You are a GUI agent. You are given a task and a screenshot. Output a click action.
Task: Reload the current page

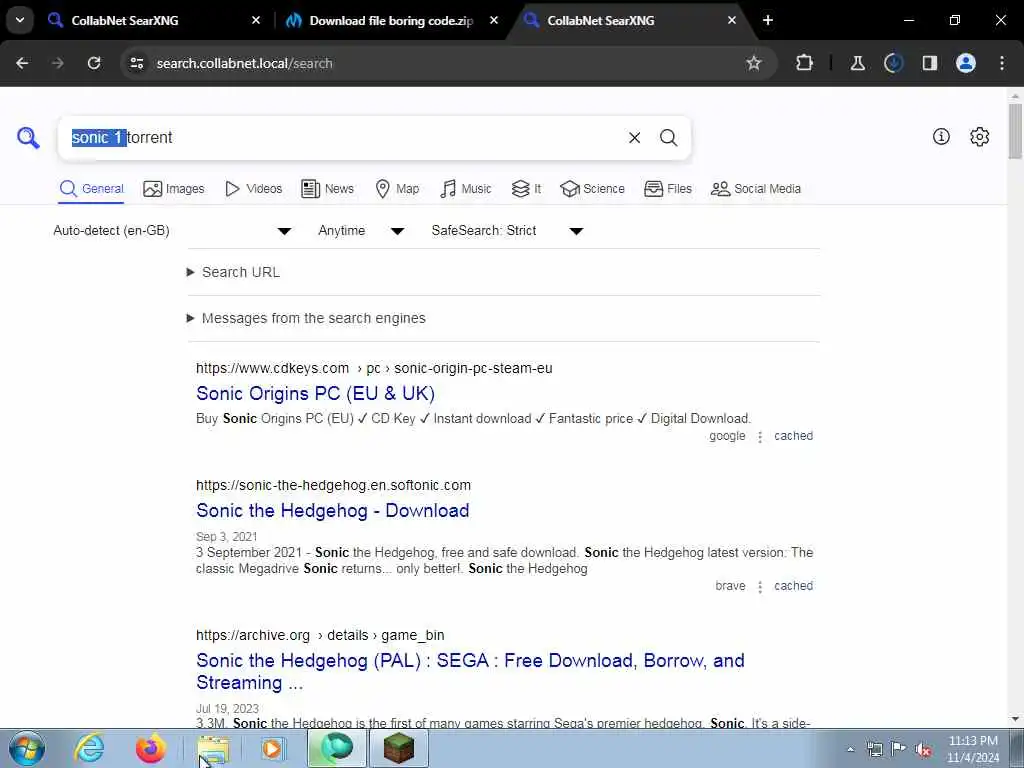pyautogui.click(x=94, y=63)
